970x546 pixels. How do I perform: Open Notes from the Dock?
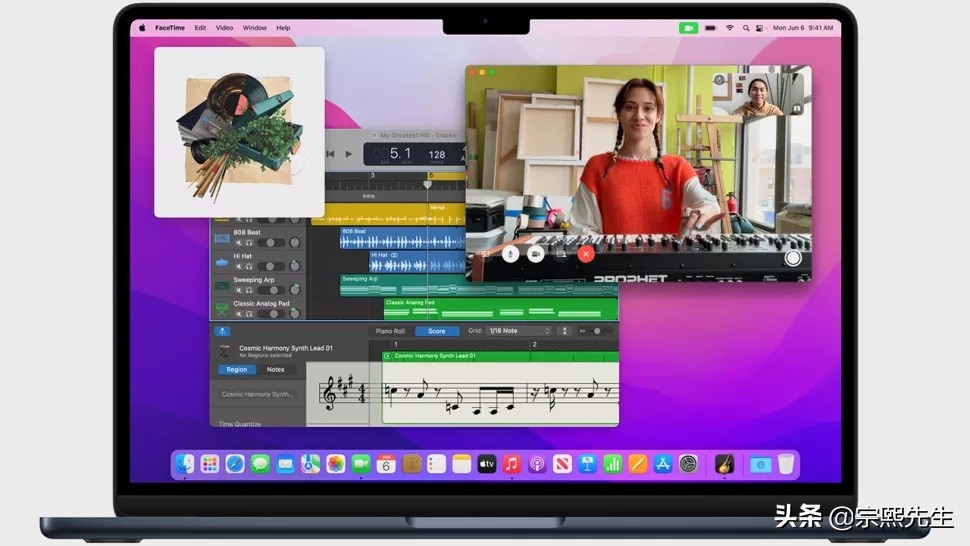[461, 464]
